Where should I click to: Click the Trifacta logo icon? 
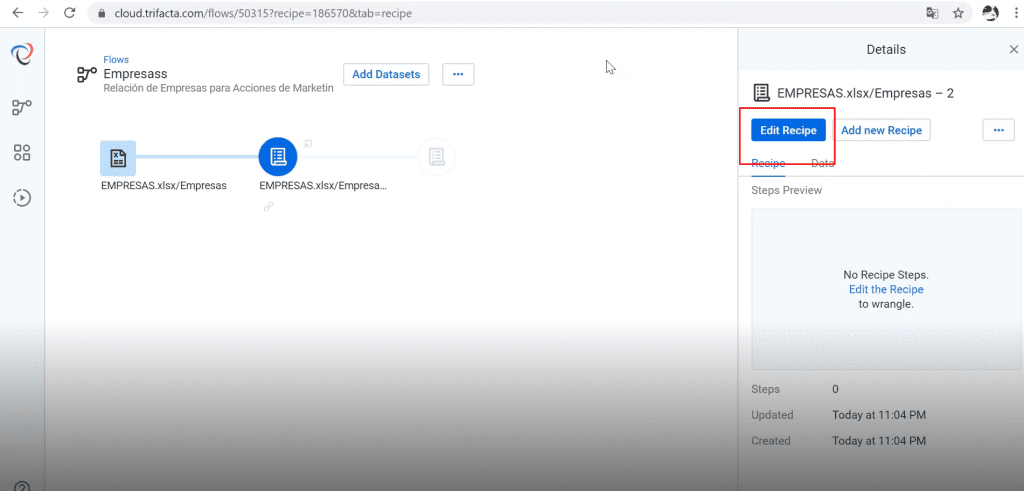[22, 55]
